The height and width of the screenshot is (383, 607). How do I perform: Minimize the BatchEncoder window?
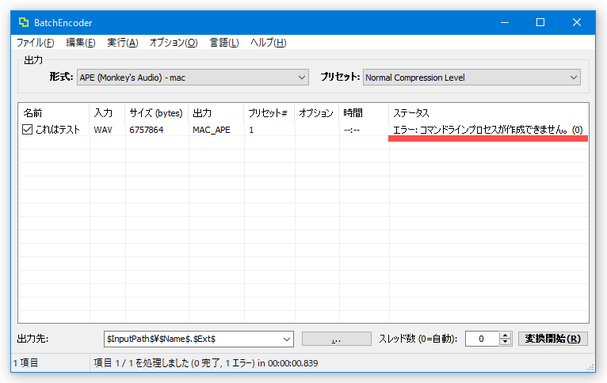coord(505,22)
